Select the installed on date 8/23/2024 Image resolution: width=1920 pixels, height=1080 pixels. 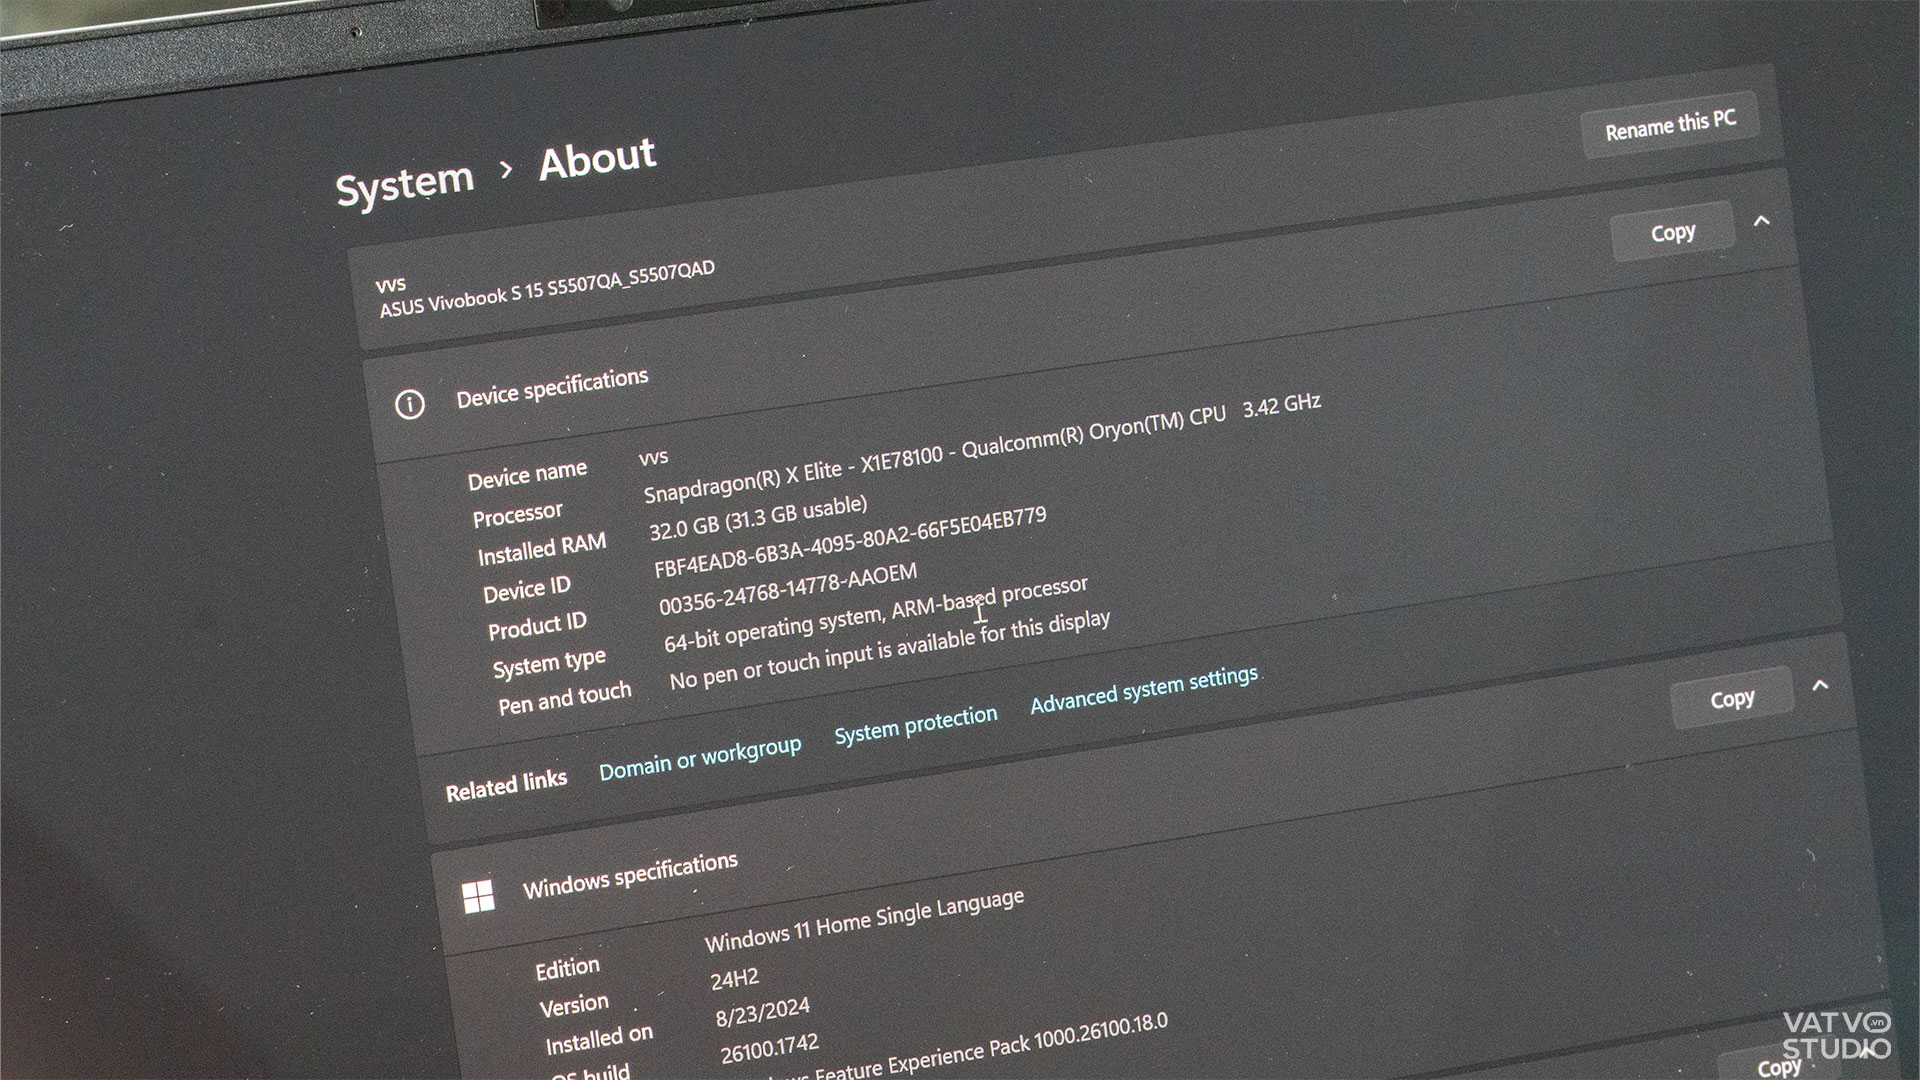click(763, 1012)
